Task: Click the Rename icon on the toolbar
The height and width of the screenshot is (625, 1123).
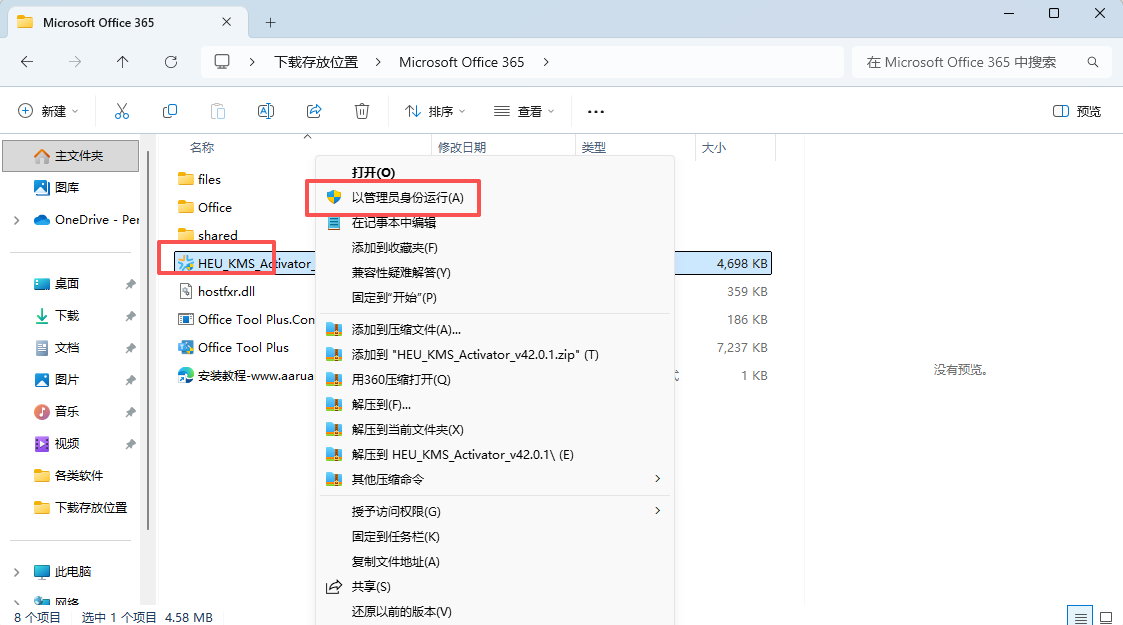Action: [x=266, y=110]
